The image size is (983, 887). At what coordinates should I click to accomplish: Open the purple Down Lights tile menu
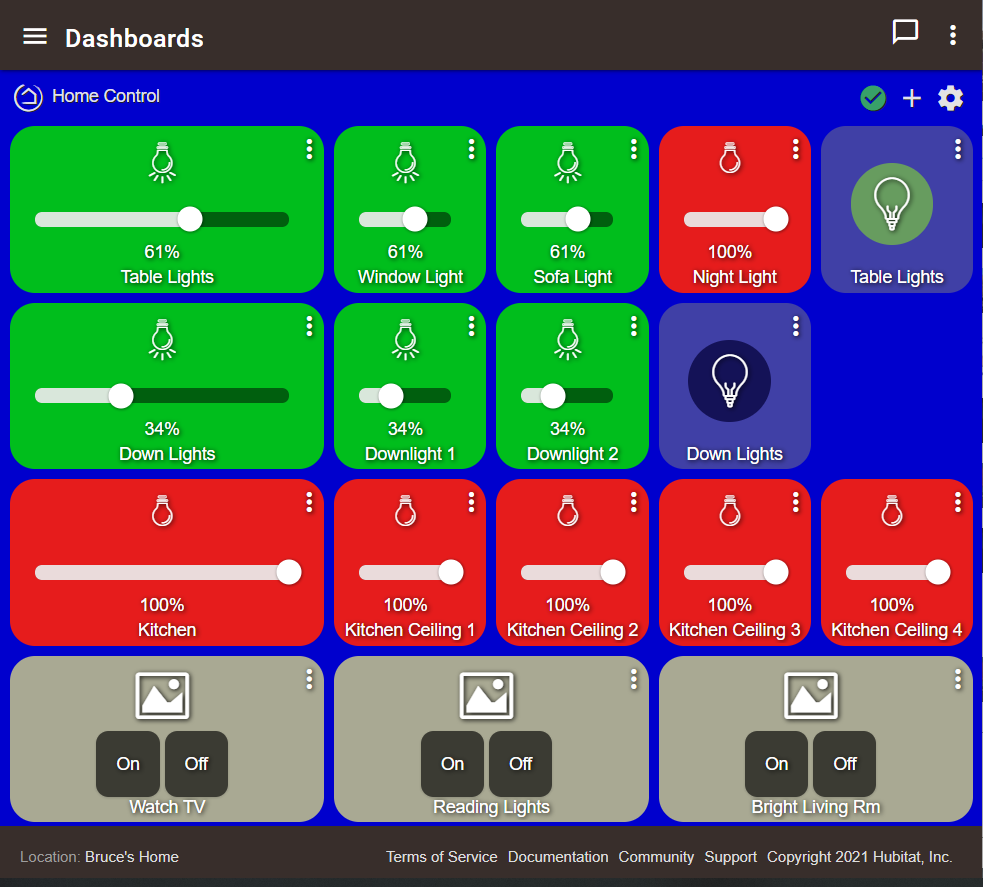coord(796,326)
